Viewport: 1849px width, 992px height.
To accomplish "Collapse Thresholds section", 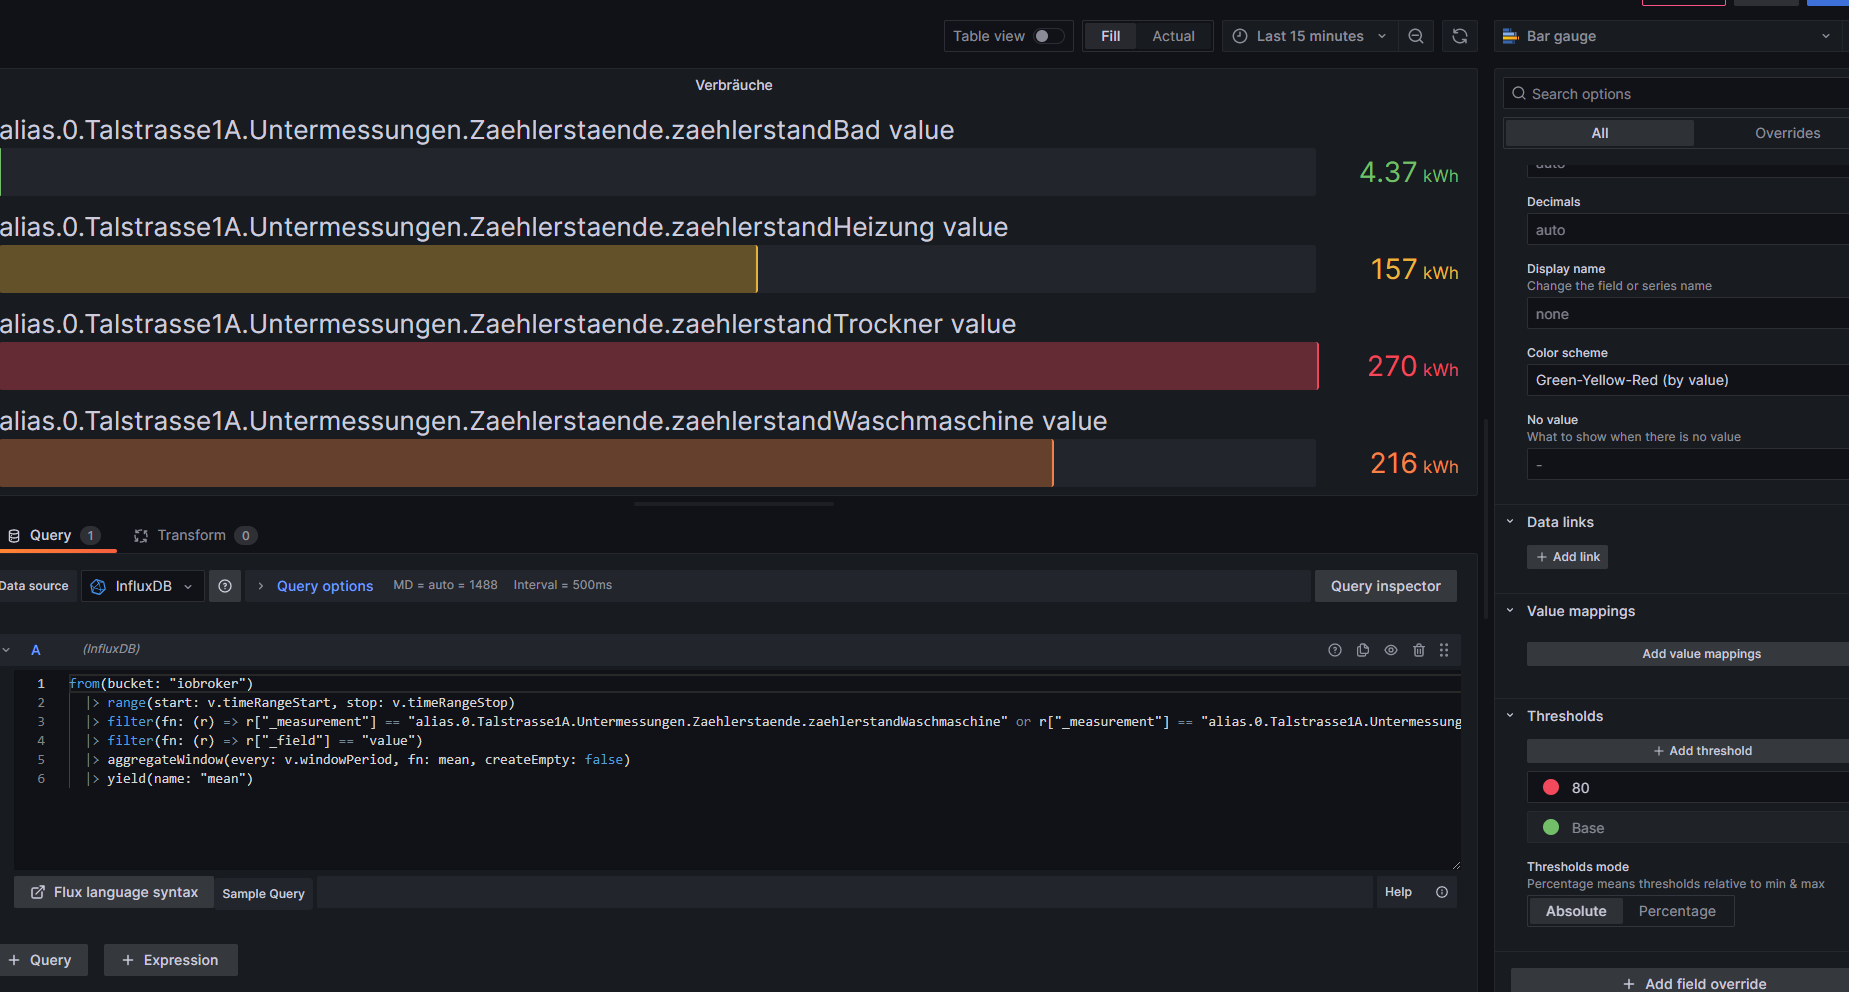I will click(x=1510, y=716).
